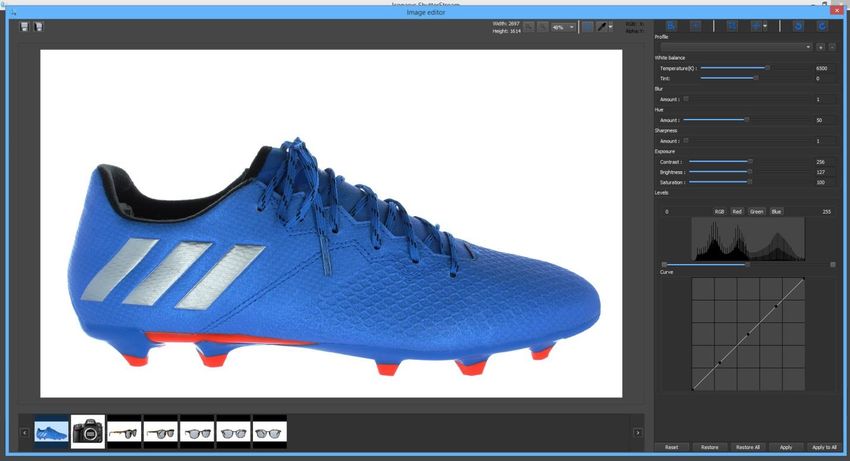Open the Profile dropdown list
Screen dimensions: 850x461
pos(736,47)
